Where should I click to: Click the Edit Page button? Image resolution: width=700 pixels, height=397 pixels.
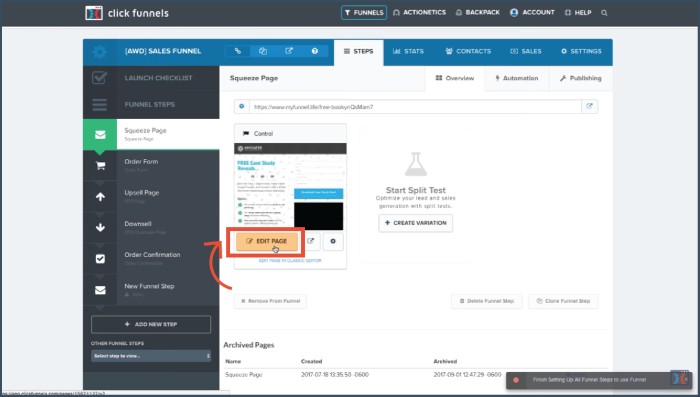pos(267,241)
